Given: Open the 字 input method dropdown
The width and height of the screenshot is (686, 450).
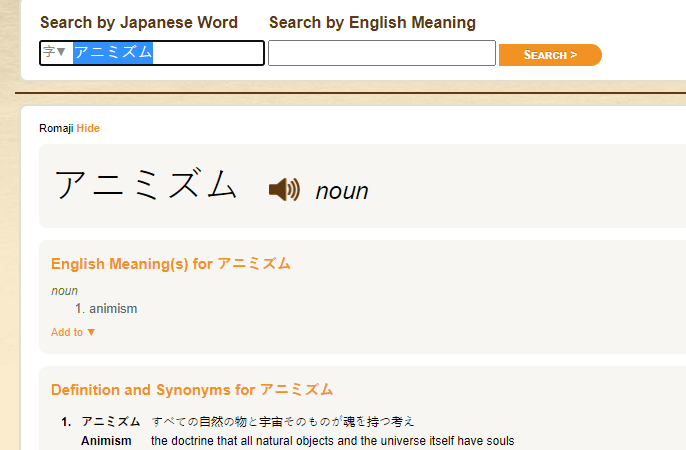Looking at the screenshot, I should (54, 53).
